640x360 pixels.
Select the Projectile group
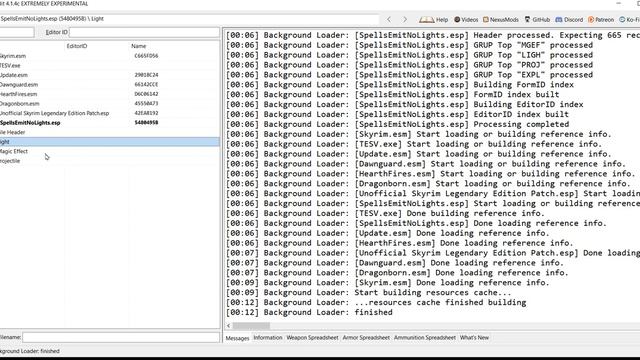tap(10, 161)
